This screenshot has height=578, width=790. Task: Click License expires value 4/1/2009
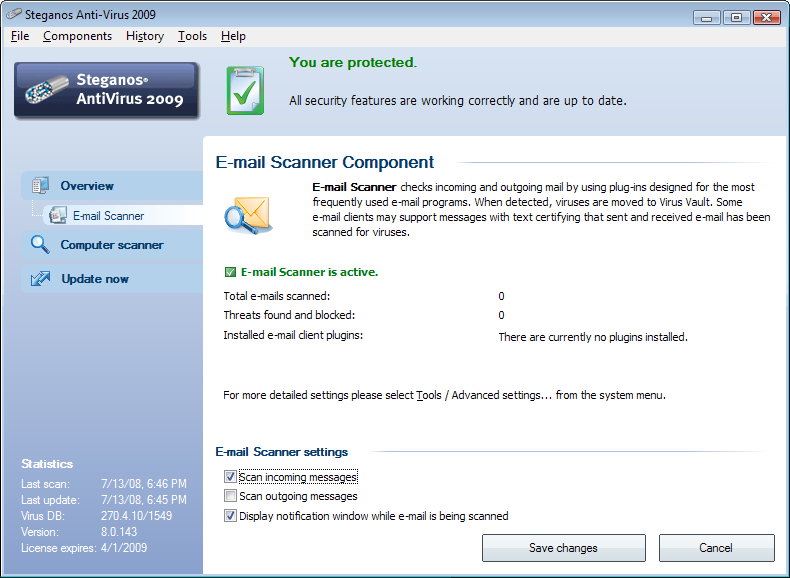124,548
